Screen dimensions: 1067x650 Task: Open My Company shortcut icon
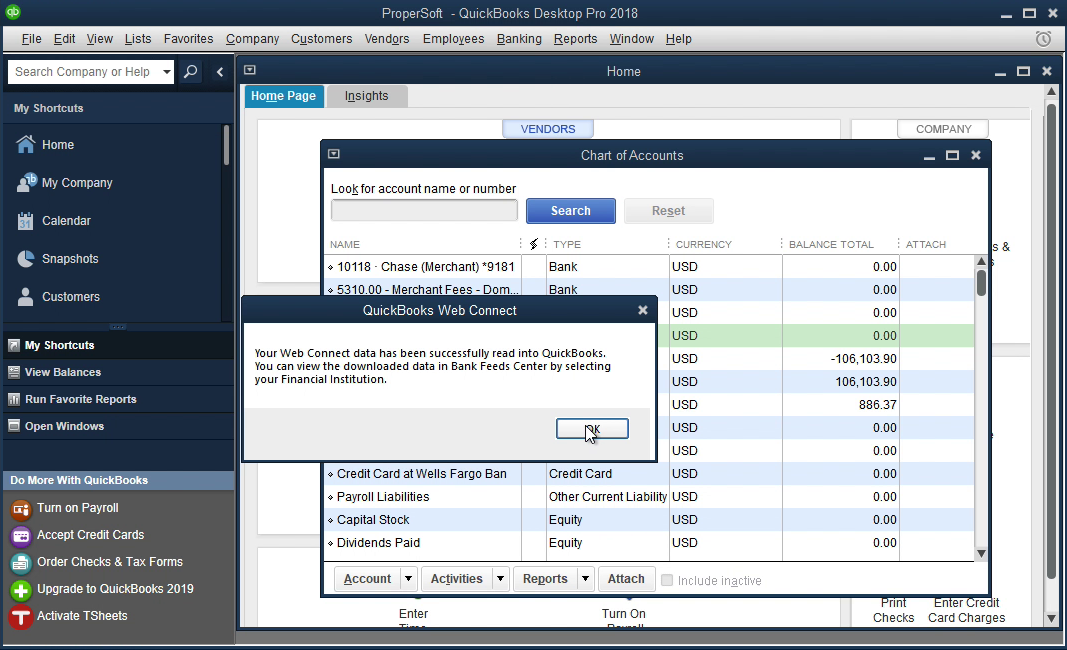[x=27, y=182]
